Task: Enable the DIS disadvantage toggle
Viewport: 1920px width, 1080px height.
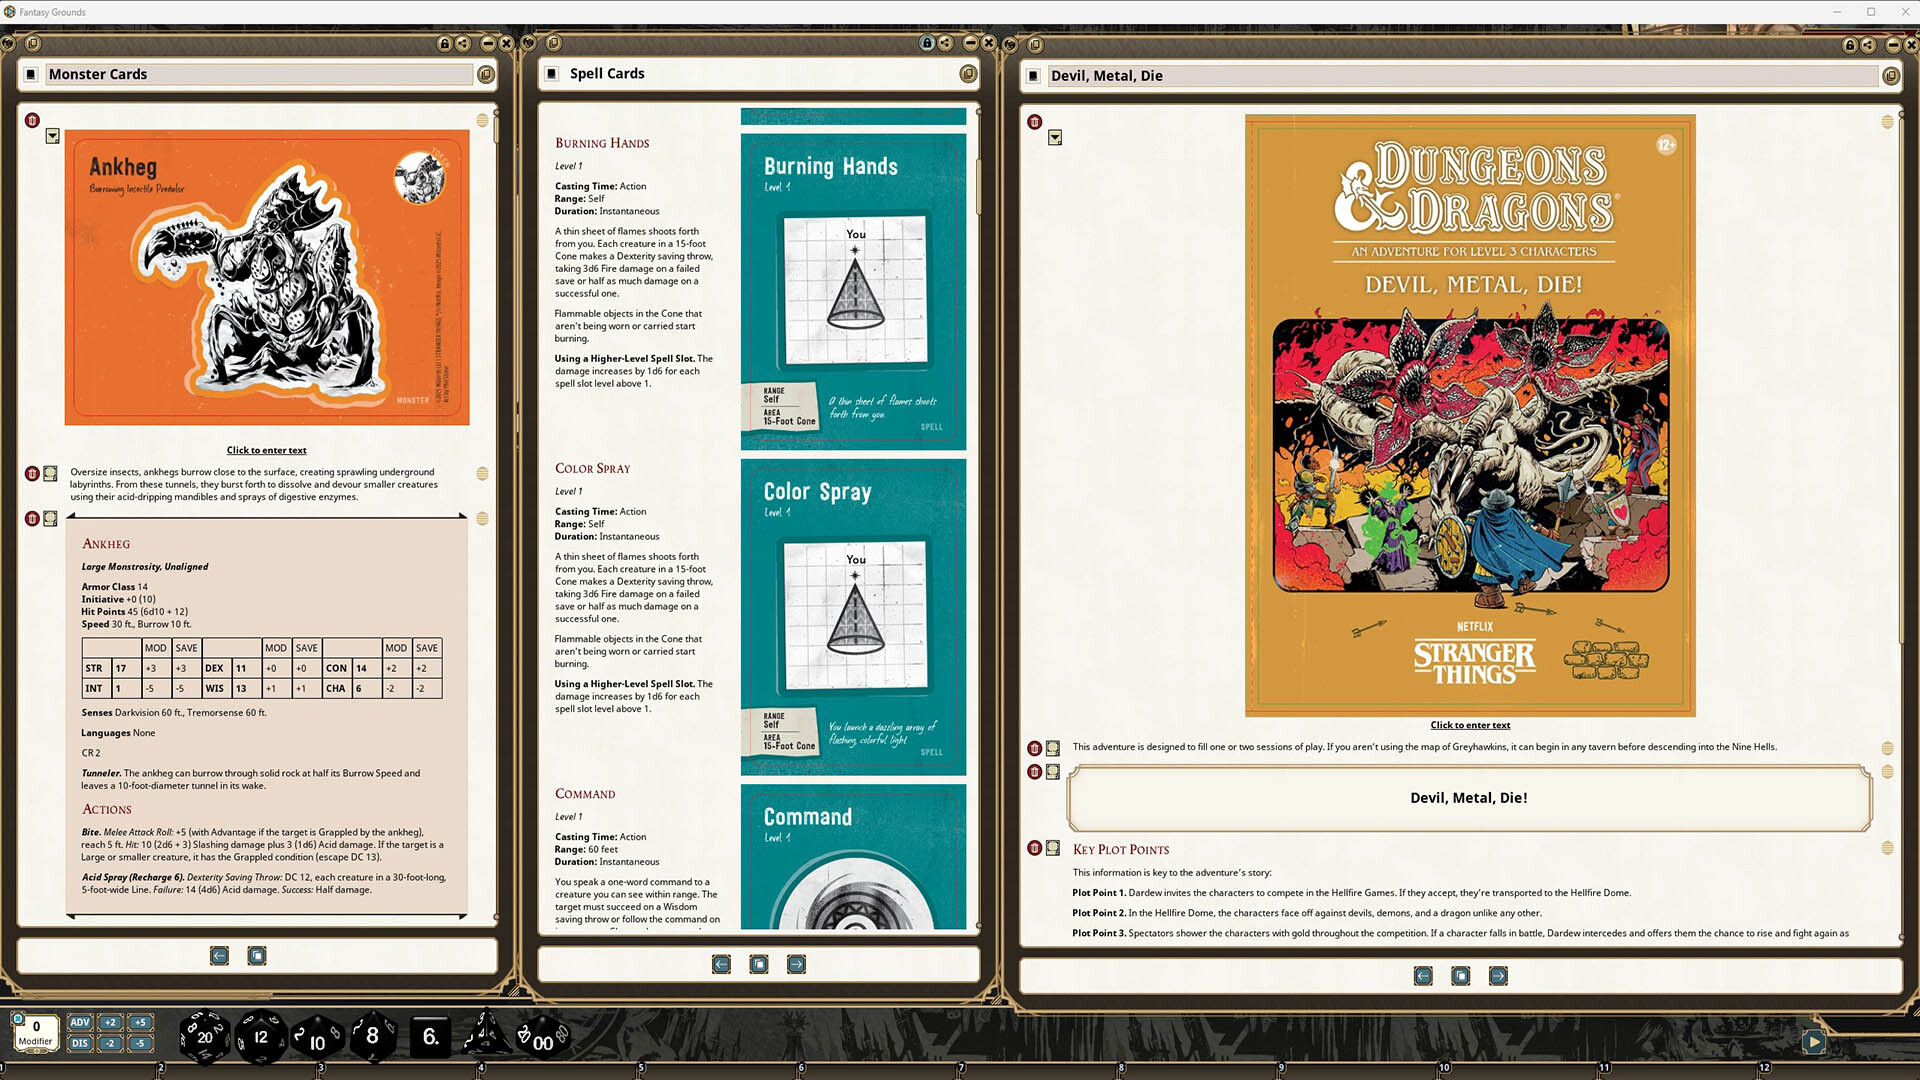Action: 79,1043
